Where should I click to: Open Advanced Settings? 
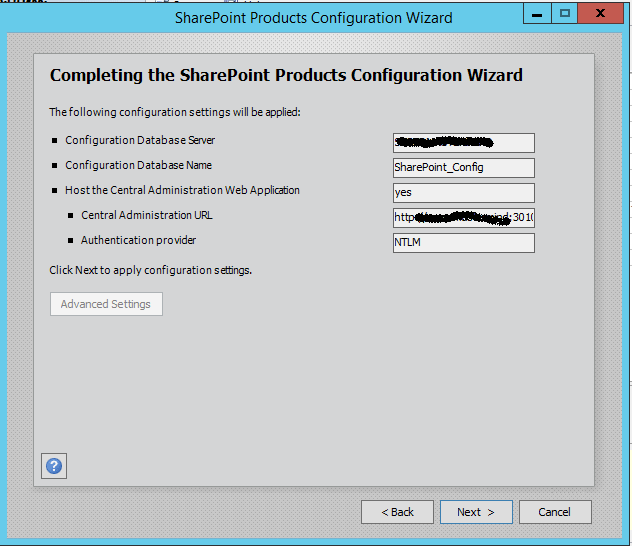(106, 304)
